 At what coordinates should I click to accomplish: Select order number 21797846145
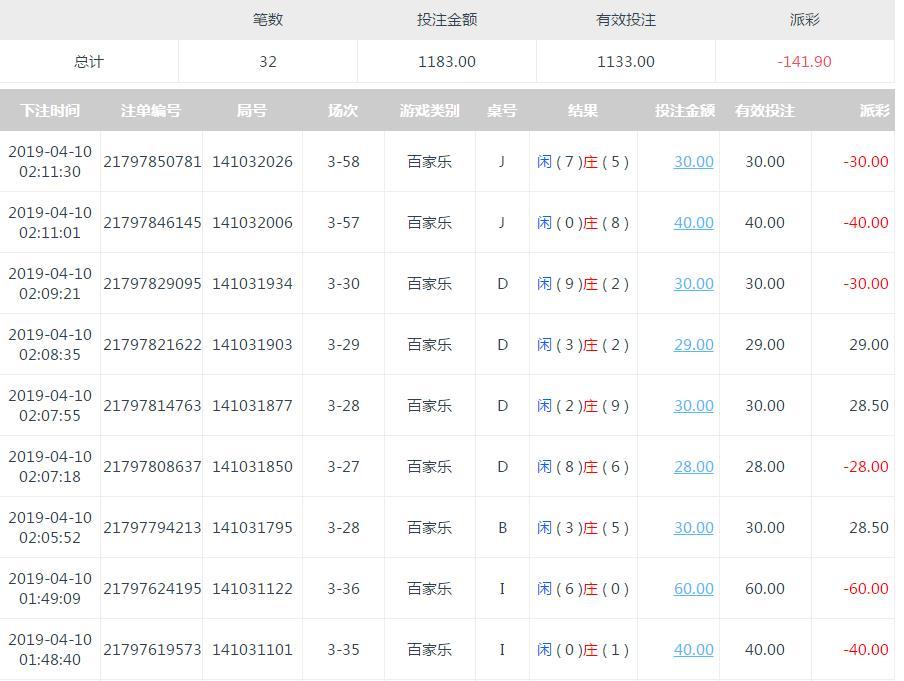click(x=152, y=223)
